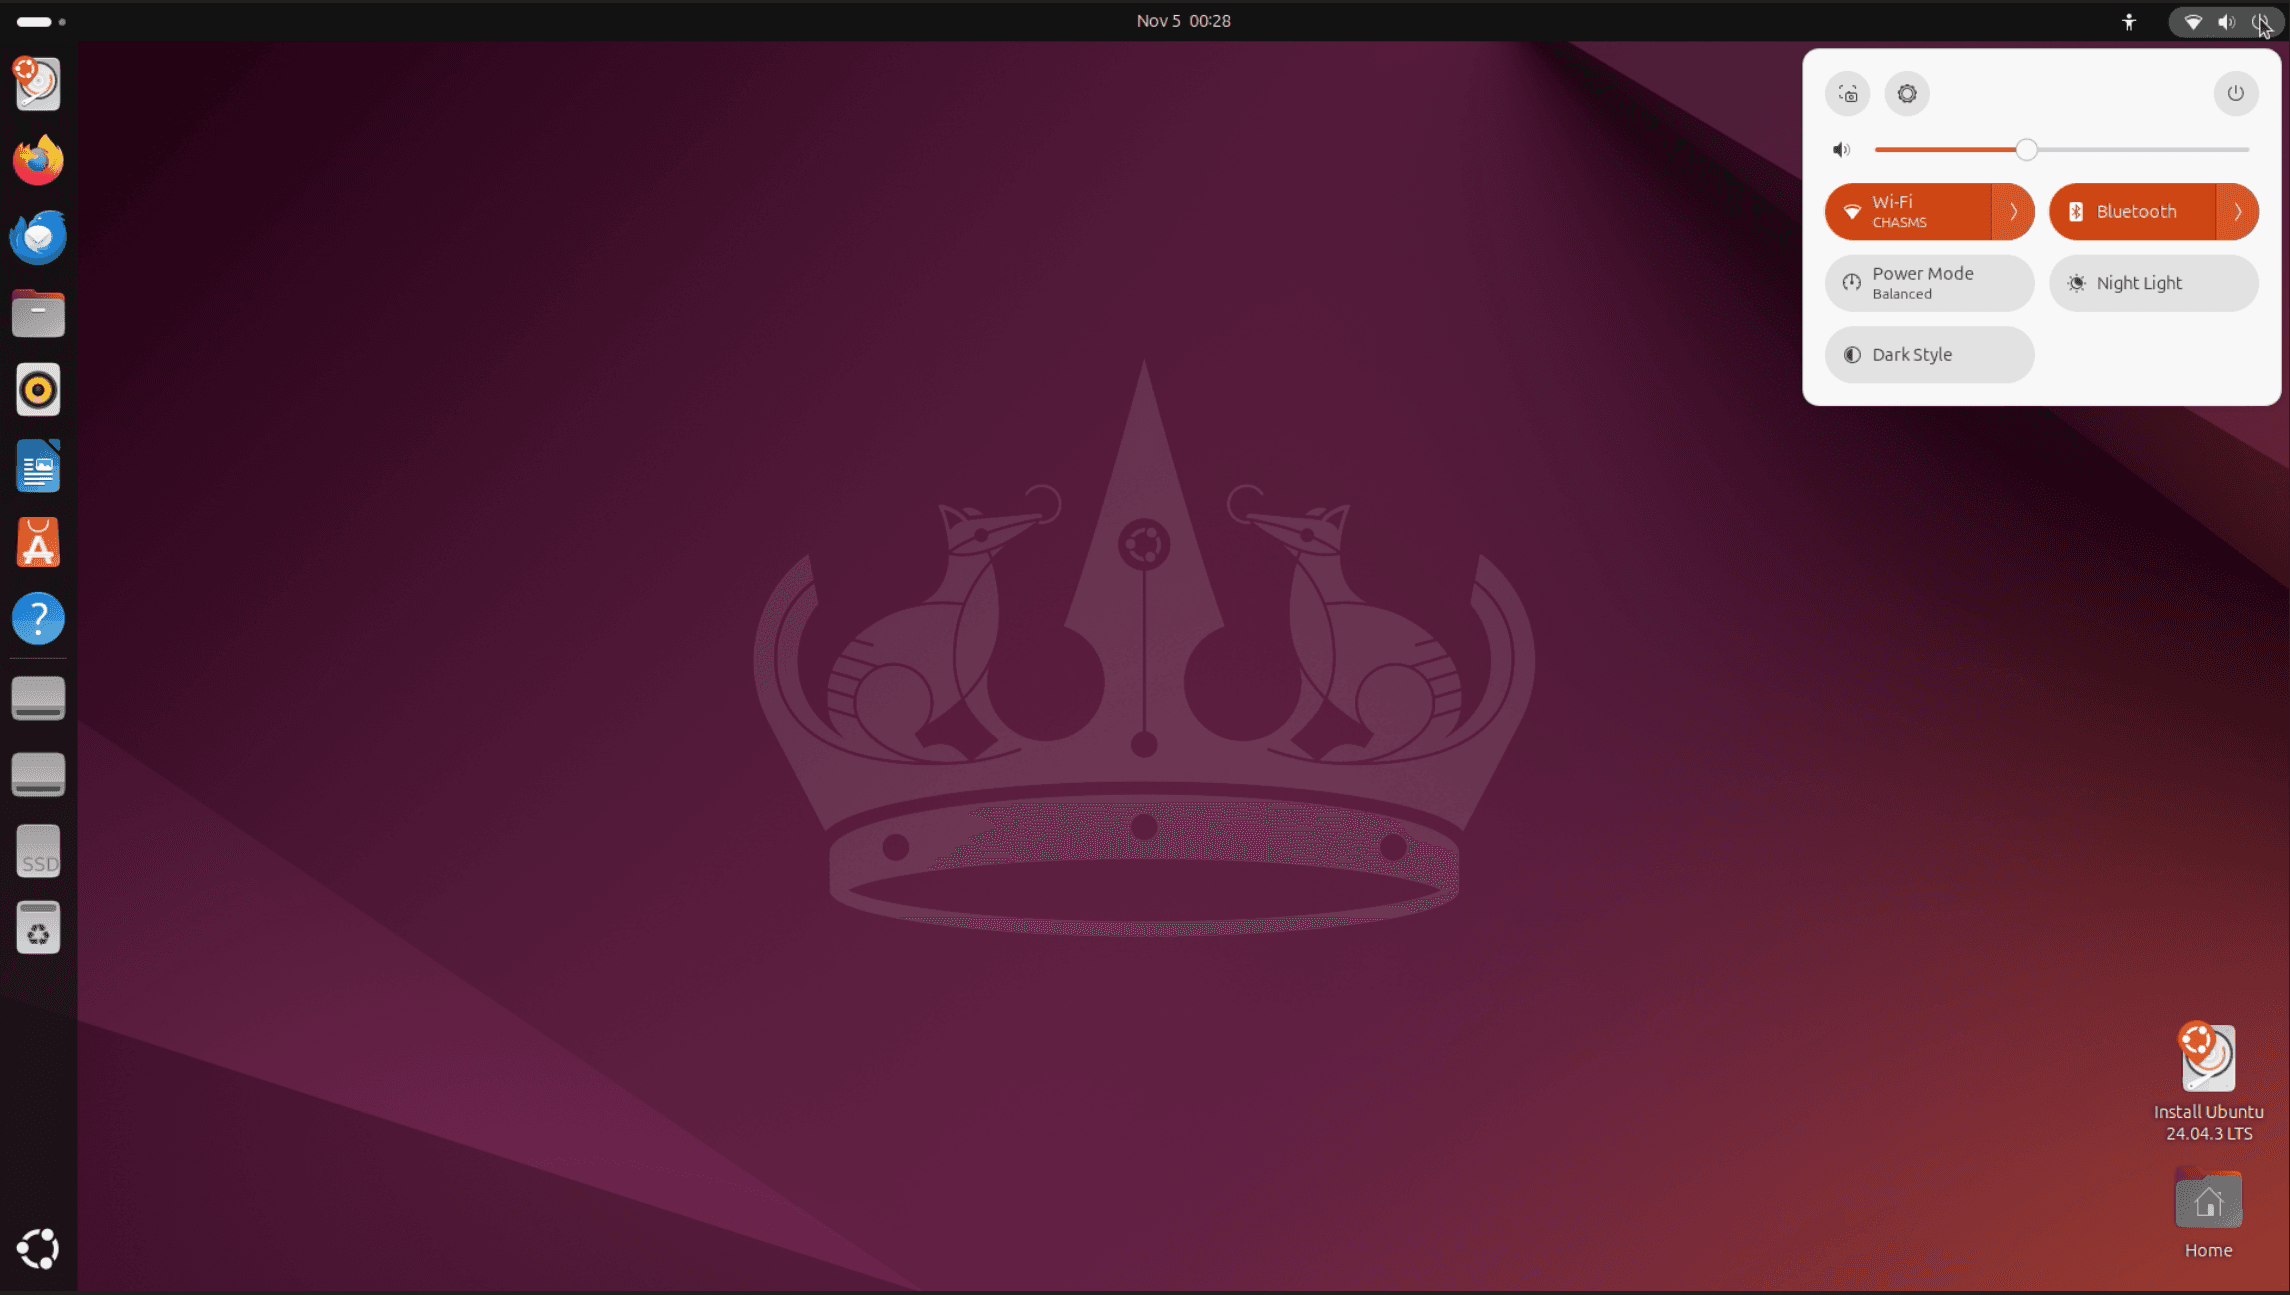The height and width of the screenshot is (1295, 2290).
Task: Open the Trash in the dock
Action: [x=38, y=928]
